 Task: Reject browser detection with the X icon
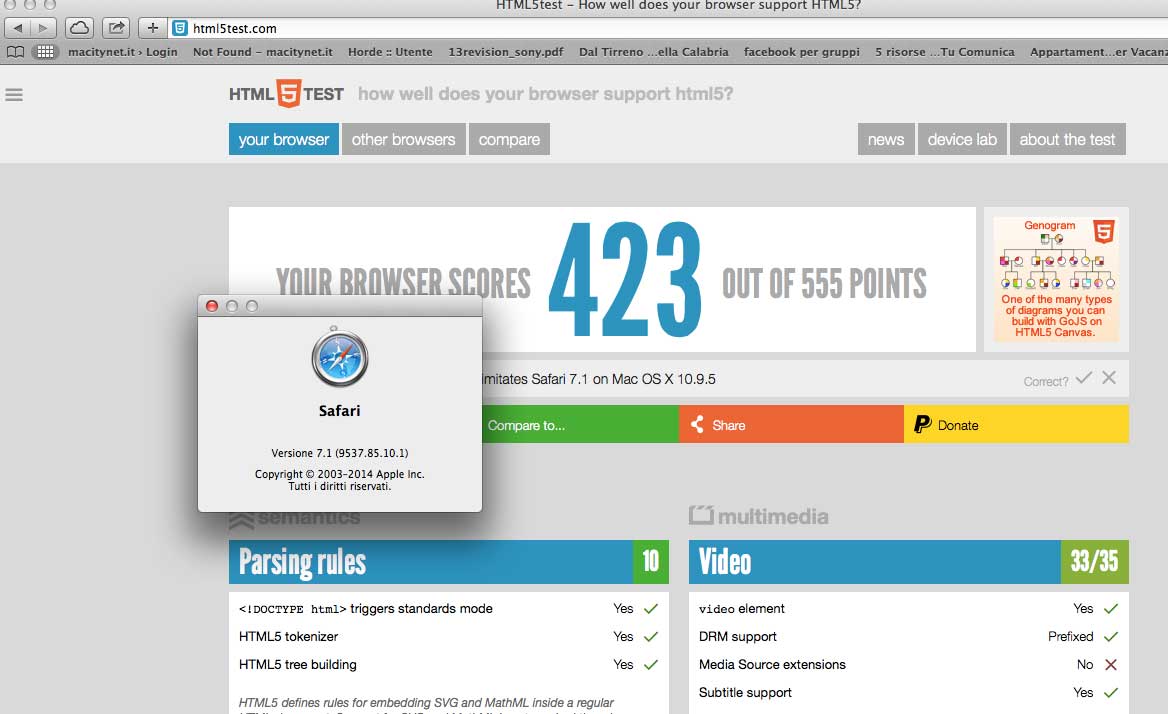(x=1109, y=377)
